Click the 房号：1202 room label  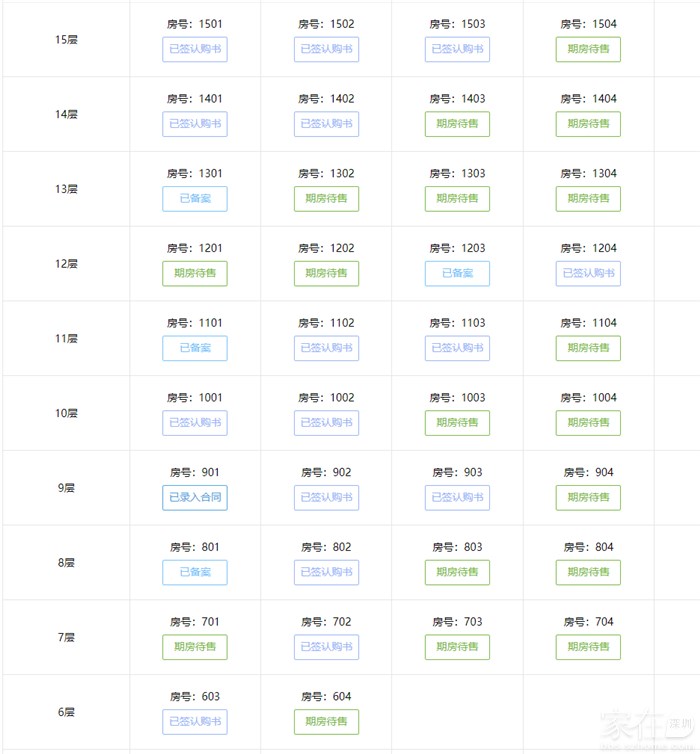[326, 248]
